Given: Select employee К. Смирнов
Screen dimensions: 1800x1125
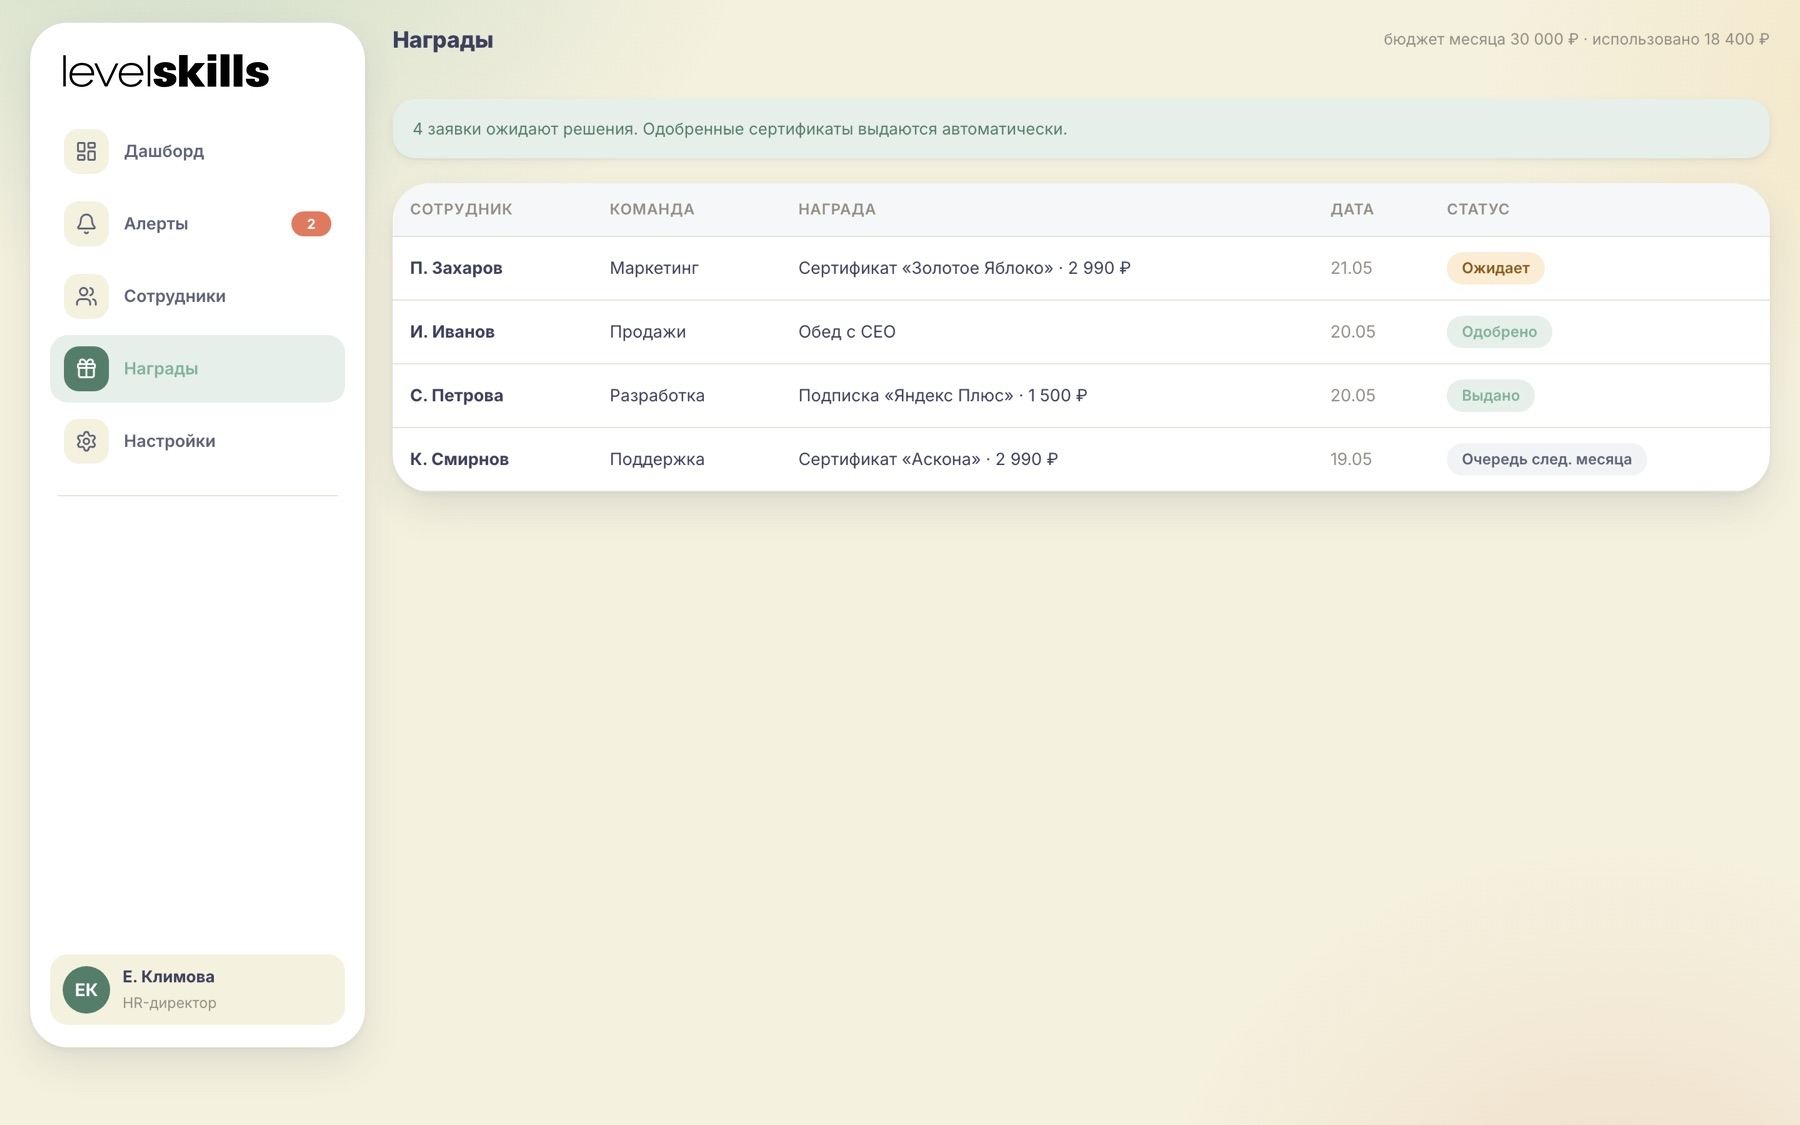Looking at the screenshot, I should tap(459, 460).
